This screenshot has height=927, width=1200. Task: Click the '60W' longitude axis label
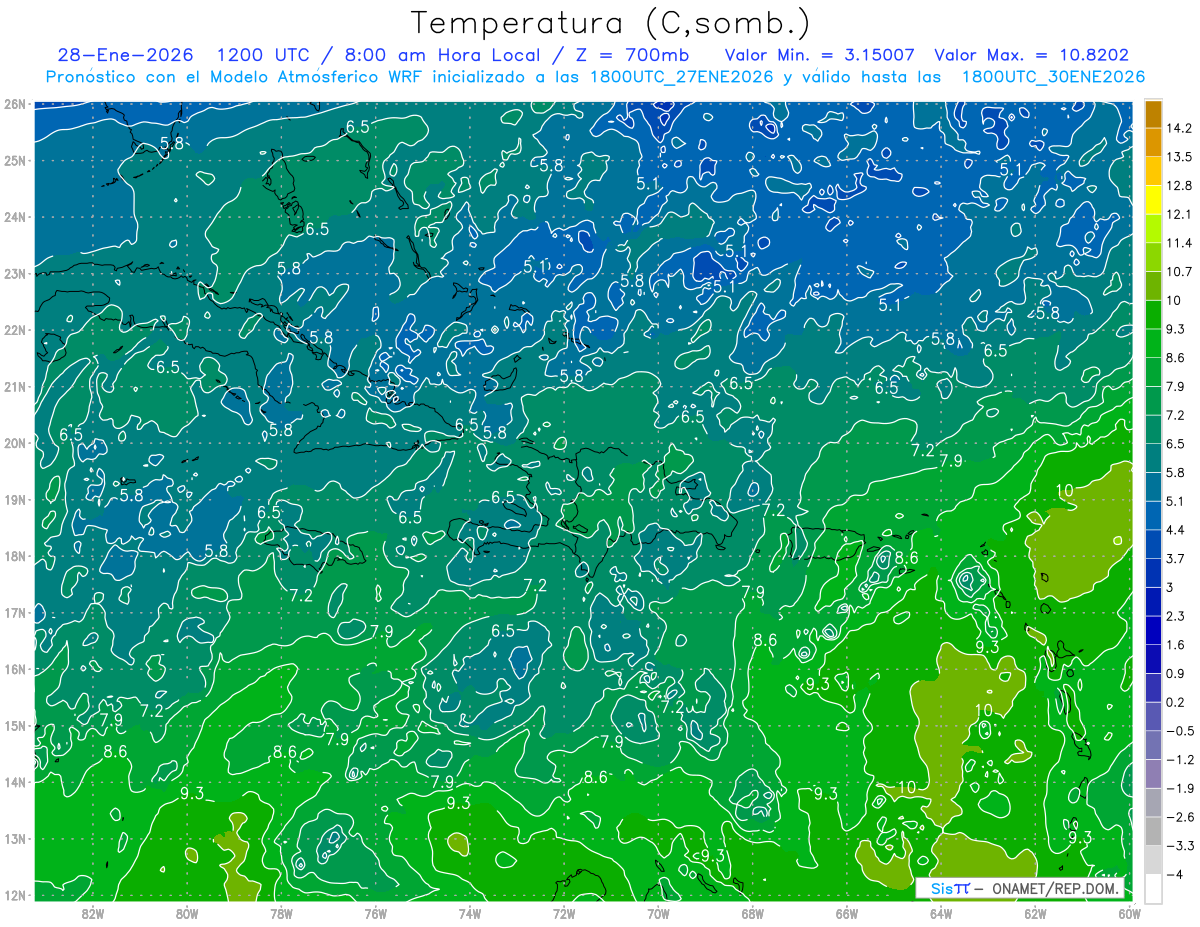1129,913
